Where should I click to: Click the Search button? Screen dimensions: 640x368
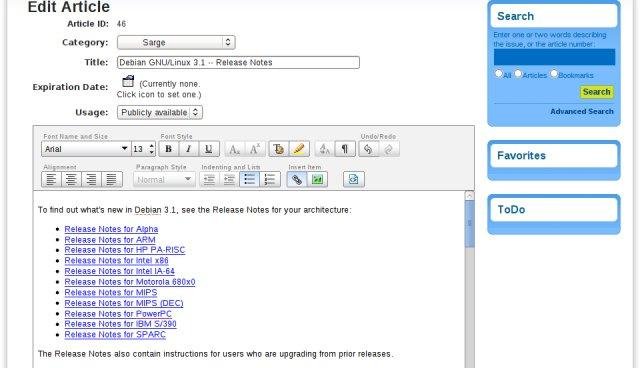click(596, 92)
